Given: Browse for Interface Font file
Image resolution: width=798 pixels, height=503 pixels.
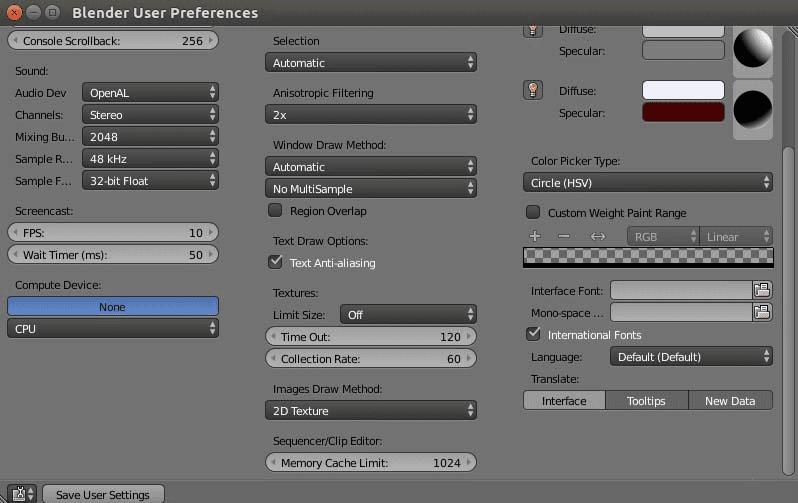Looking at the screenshot, I should pos(762,290).
